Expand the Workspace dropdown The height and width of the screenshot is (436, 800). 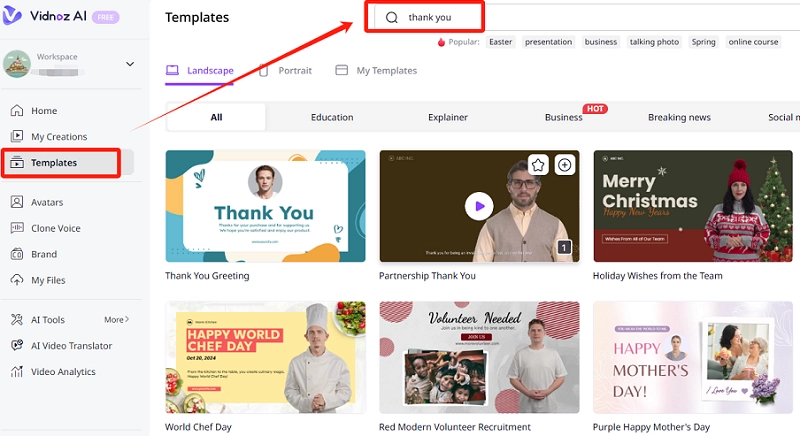coord(129,64)
